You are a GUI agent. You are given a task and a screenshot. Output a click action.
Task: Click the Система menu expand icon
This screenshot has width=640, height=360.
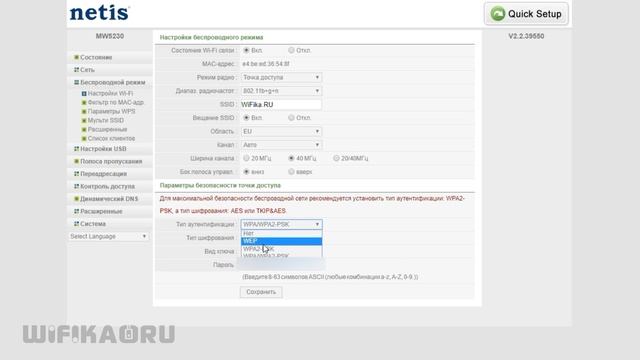(x=76, y=224)
